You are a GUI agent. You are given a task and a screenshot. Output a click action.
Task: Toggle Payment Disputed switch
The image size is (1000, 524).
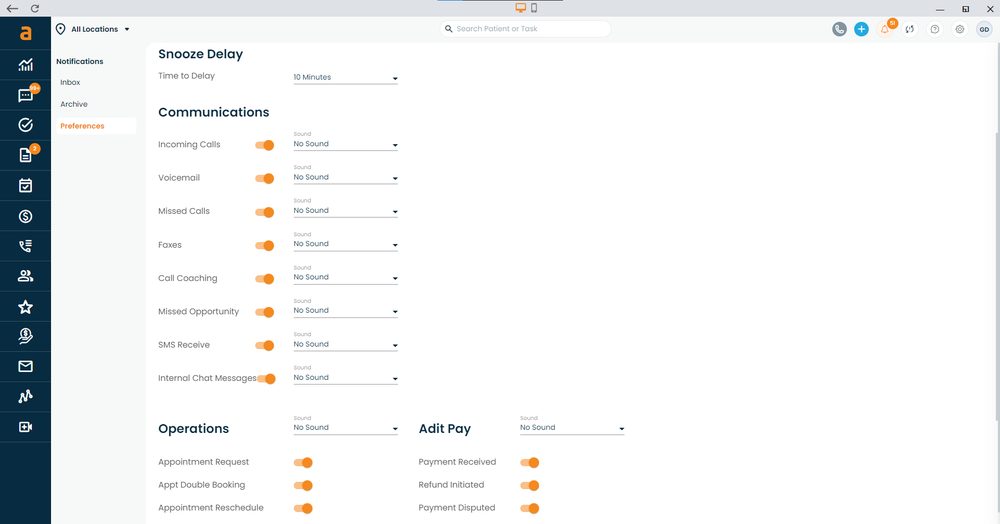[x=530, y=508]
